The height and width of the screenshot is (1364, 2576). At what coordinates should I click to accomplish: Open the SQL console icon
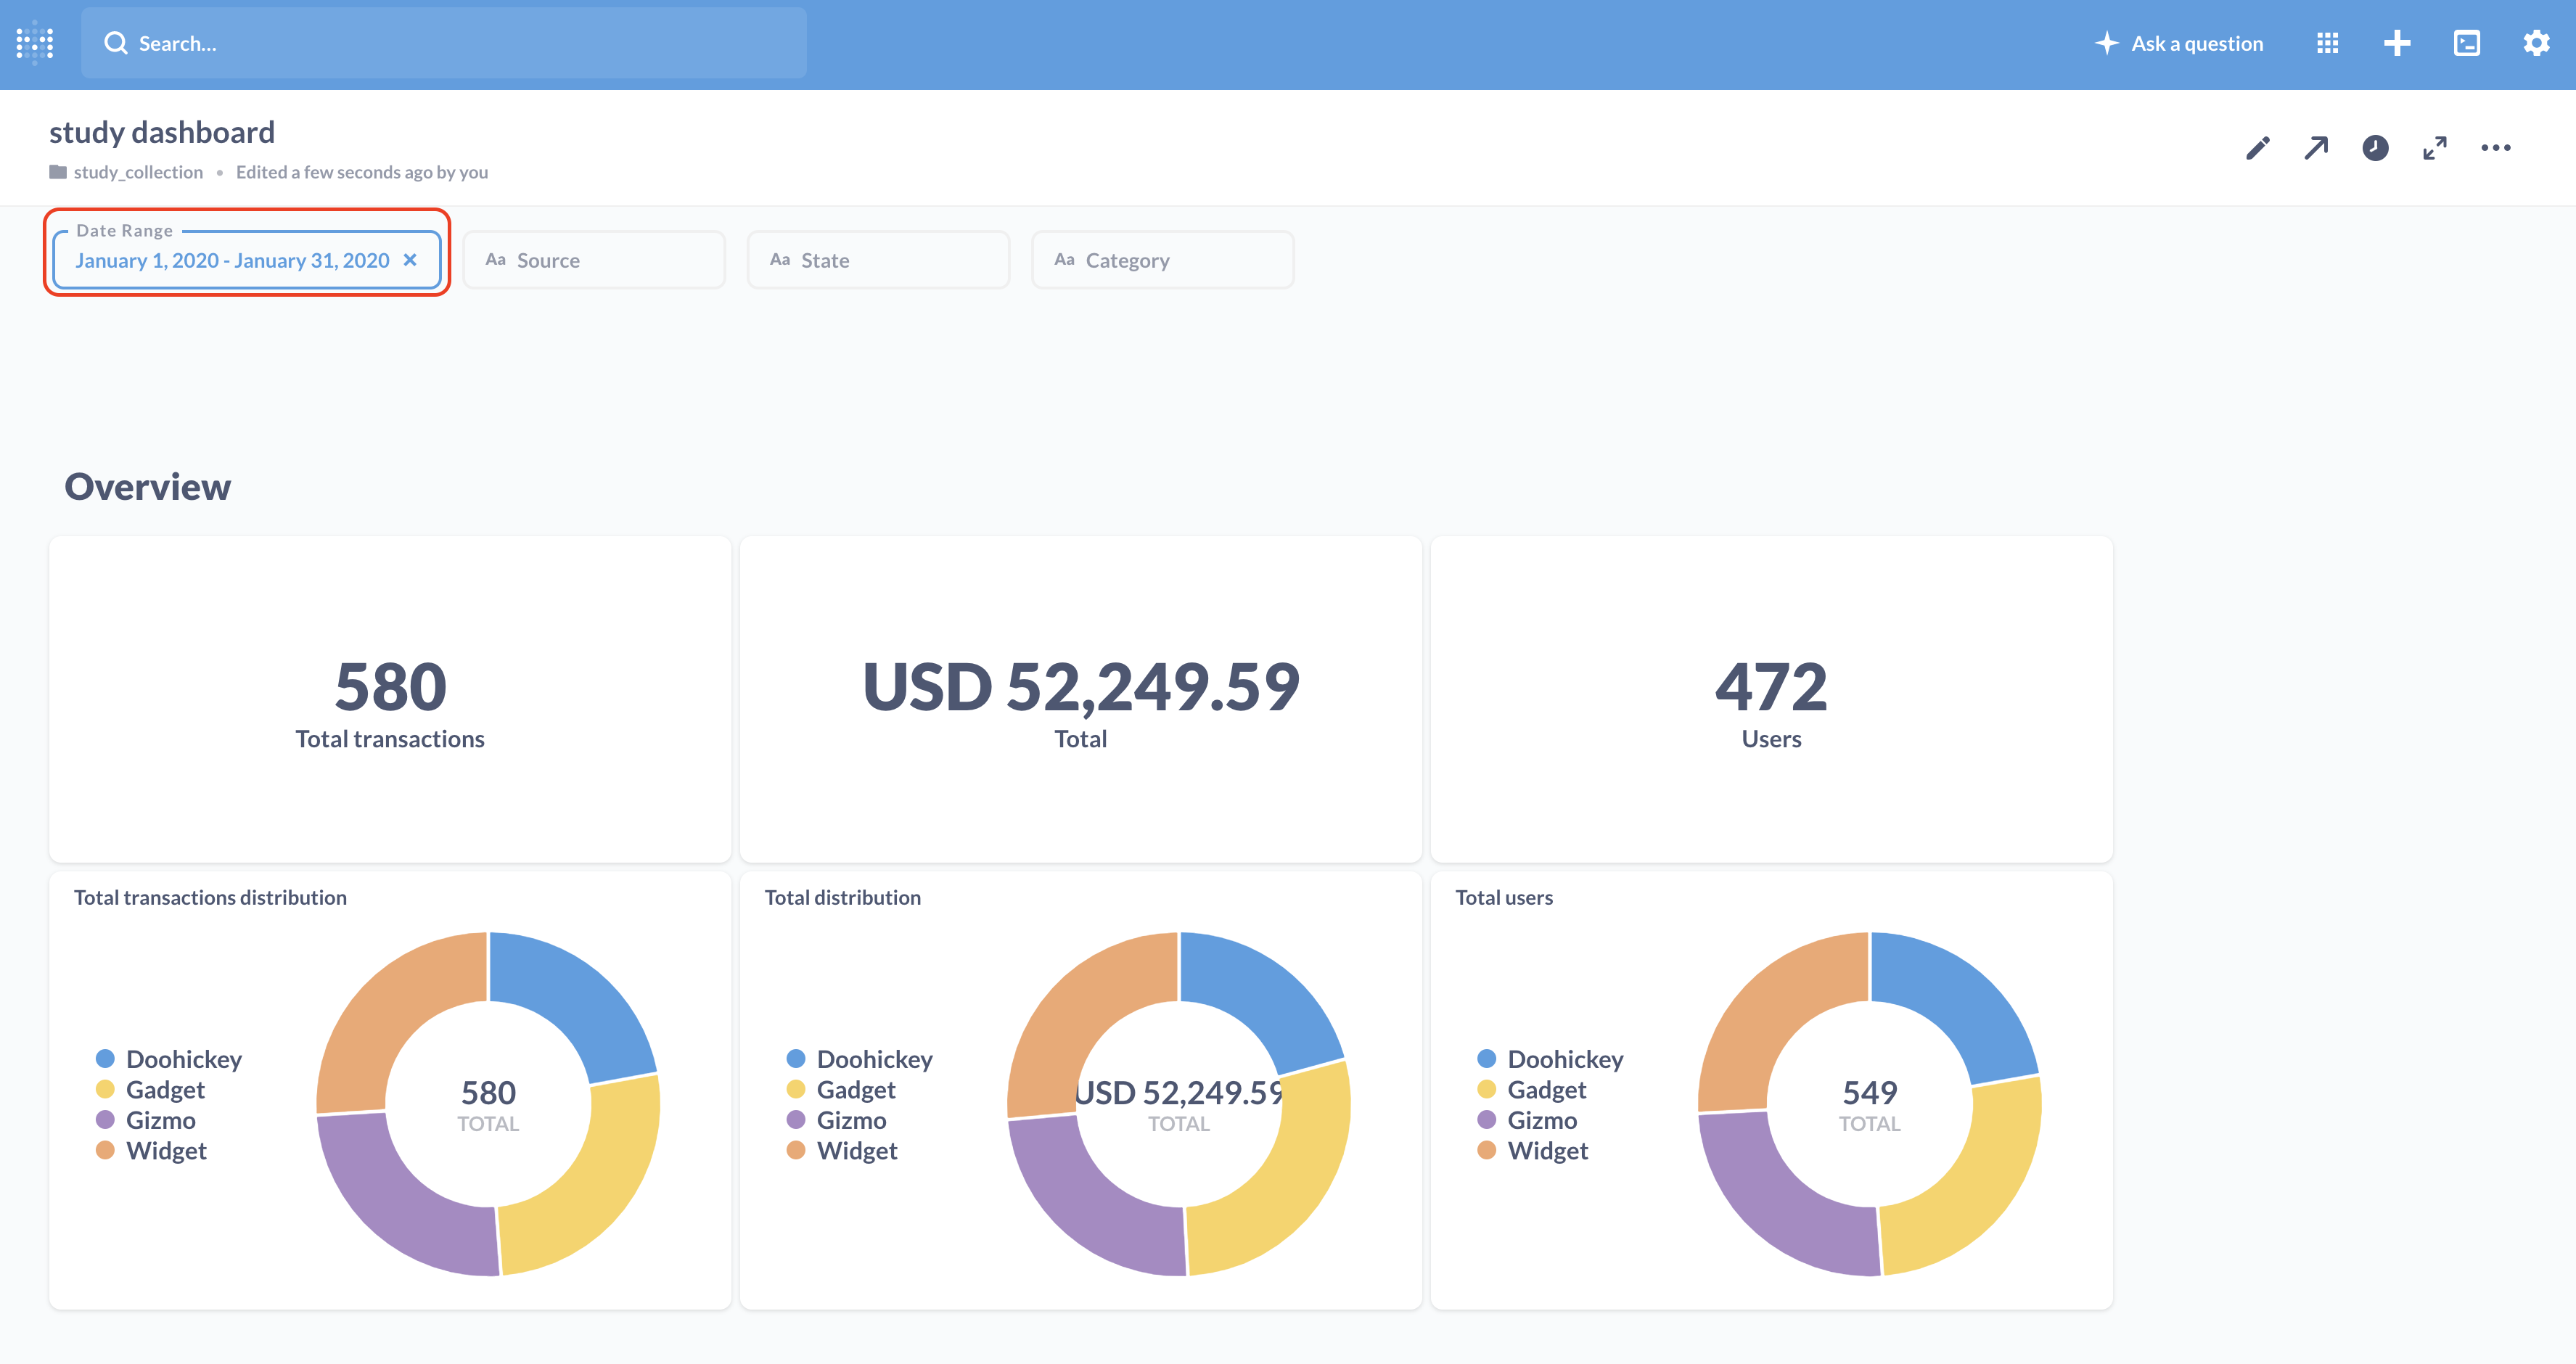coord(2467,43)
